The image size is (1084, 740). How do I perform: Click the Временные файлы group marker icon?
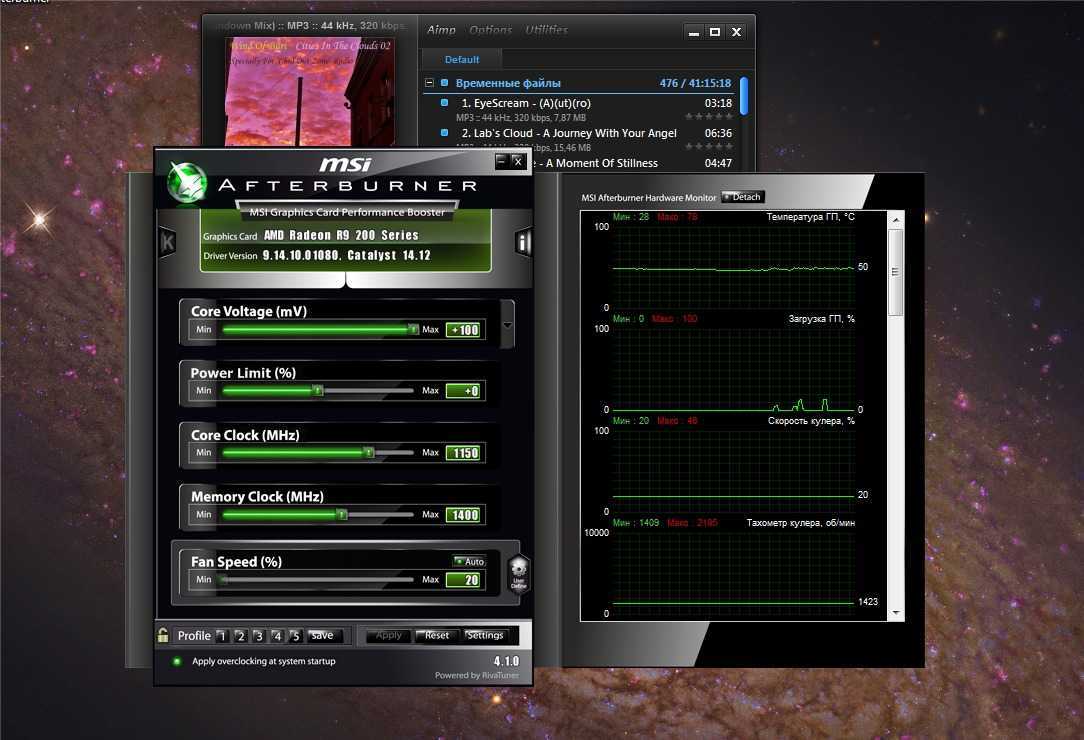click(x=445, y=83)
